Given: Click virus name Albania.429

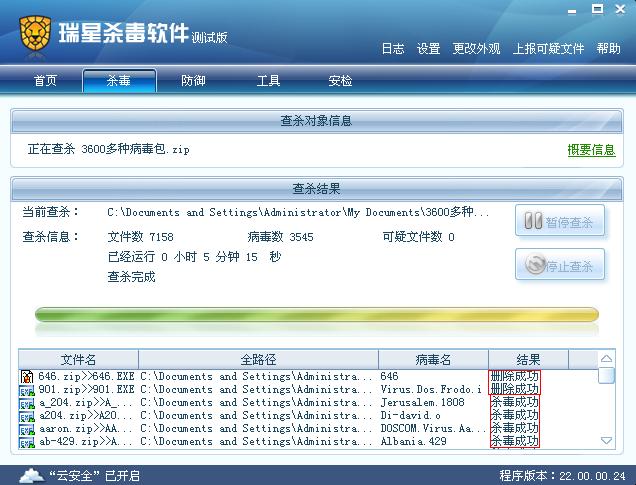Looking at the screenshot, I should tap(413, 442).
